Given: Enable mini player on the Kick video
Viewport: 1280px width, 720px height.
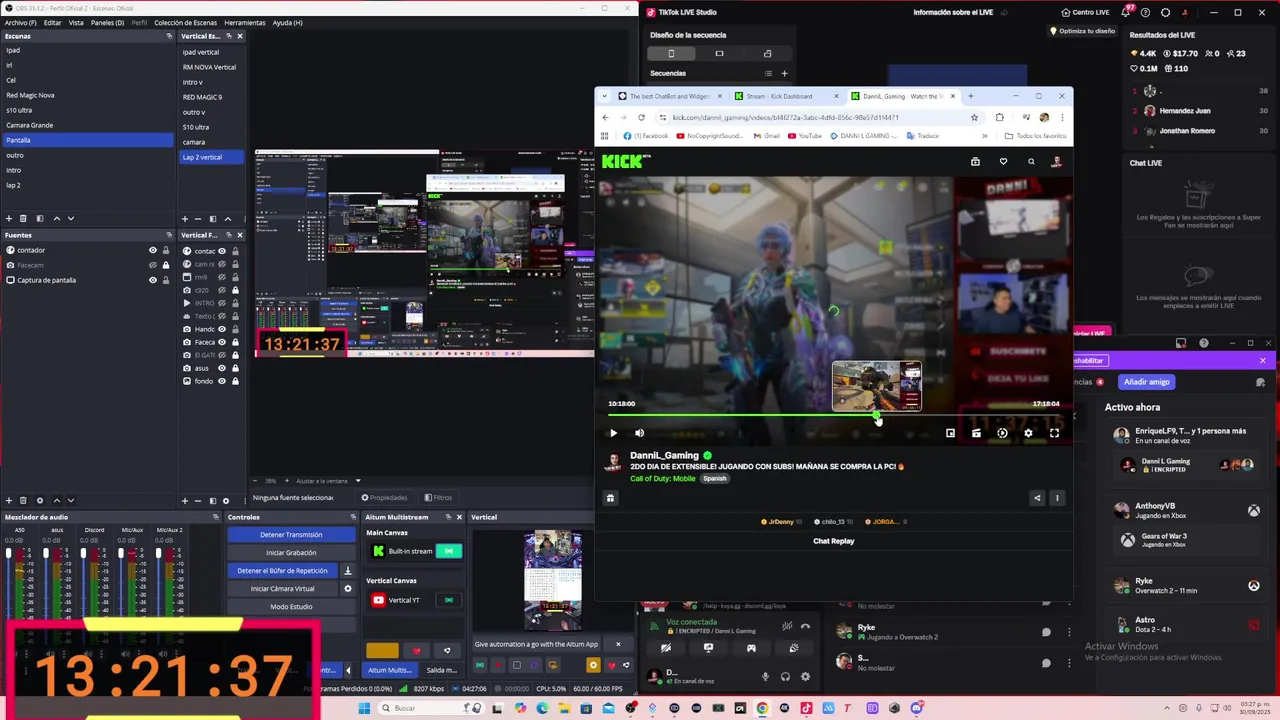Looking at the screenshot, I should coord(950,433).
